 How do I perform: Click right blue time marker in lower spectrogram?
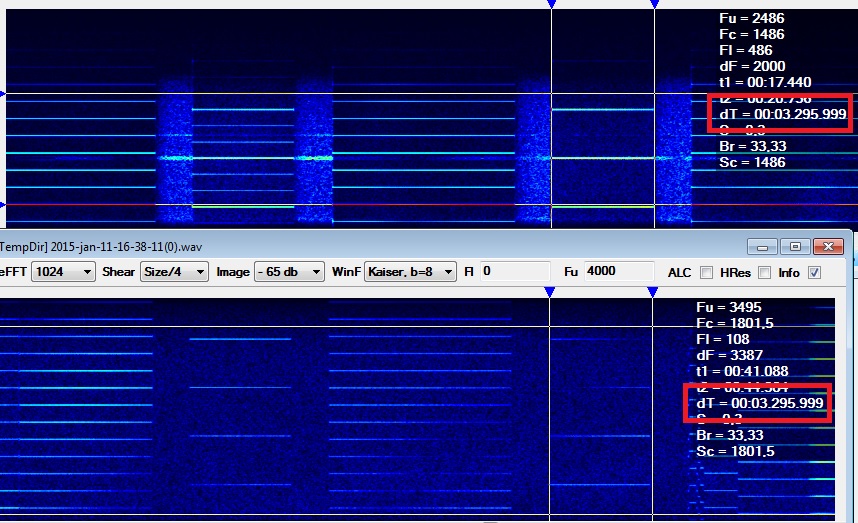click(x=652, y=291)
